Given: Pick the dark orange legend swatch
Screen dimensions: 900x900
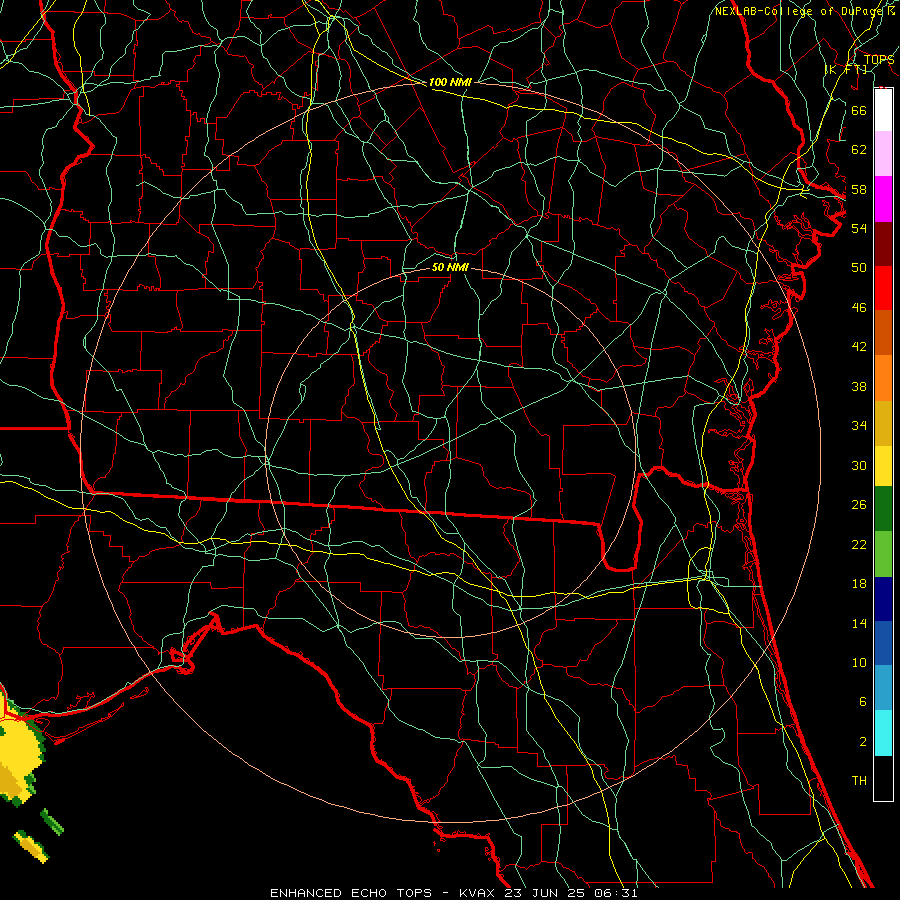Looking at the screenshot, I should 883,332.
